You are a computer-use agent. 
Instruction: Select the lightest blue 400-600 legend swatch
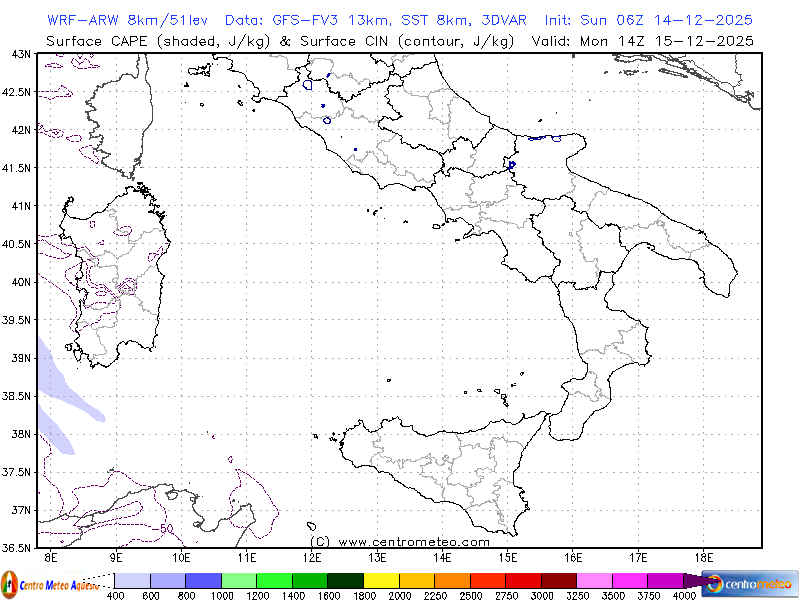click(x=132, y=581)
